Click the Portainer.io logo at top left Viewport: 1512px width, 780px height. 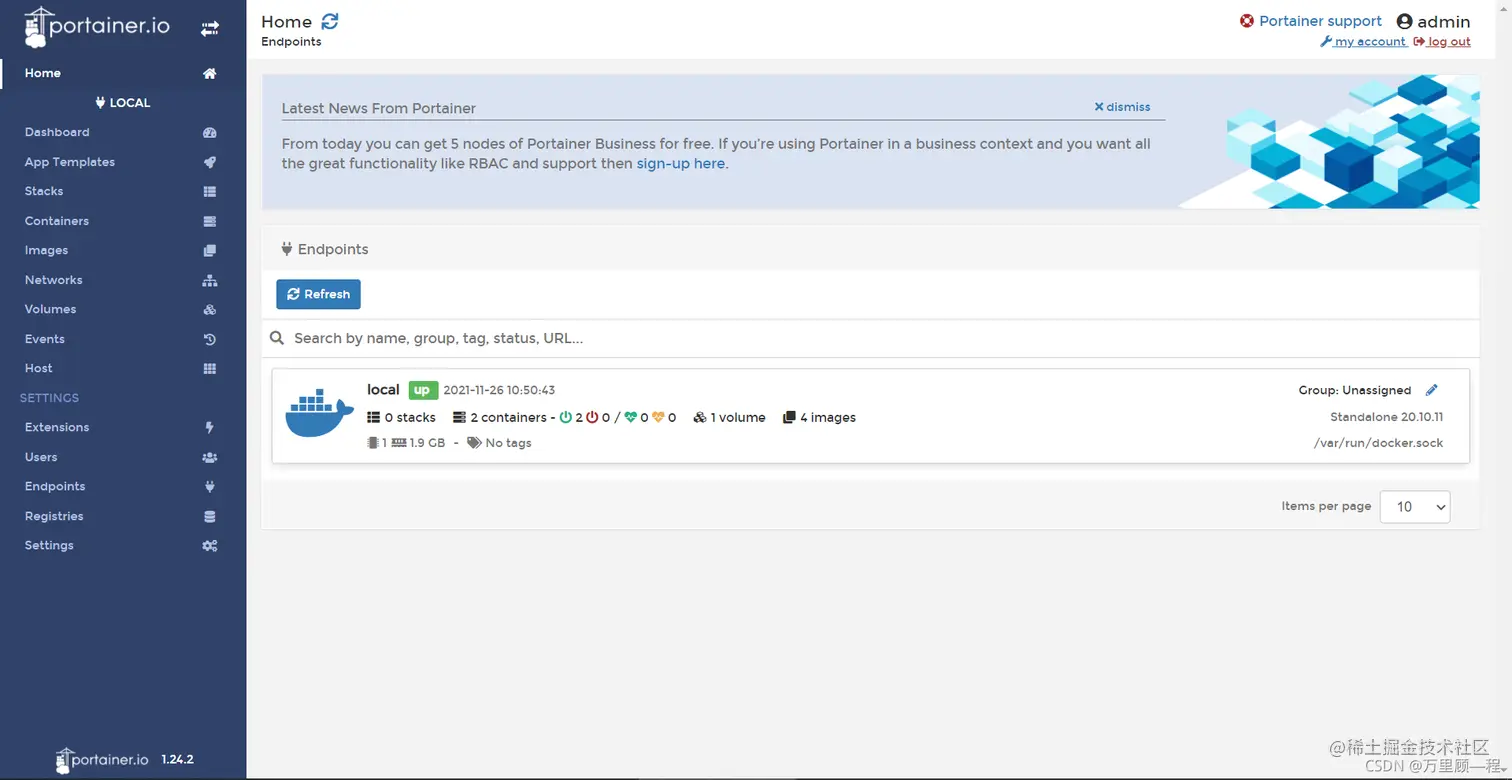pos(97,28)
